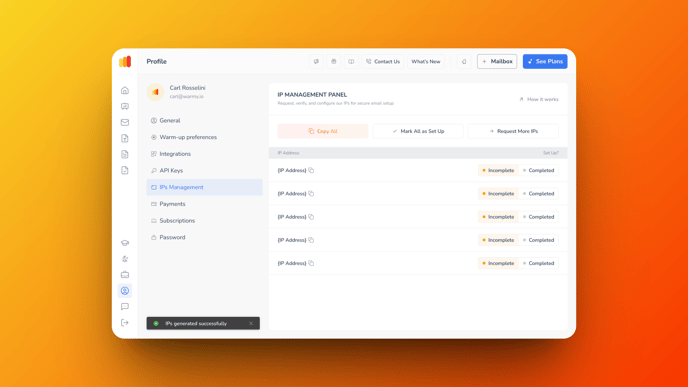Image resolution: width=688 pixels, height=387 pixels.
Task: Mark the fifth IP row as Completed
Action: [x=538, y=263]
